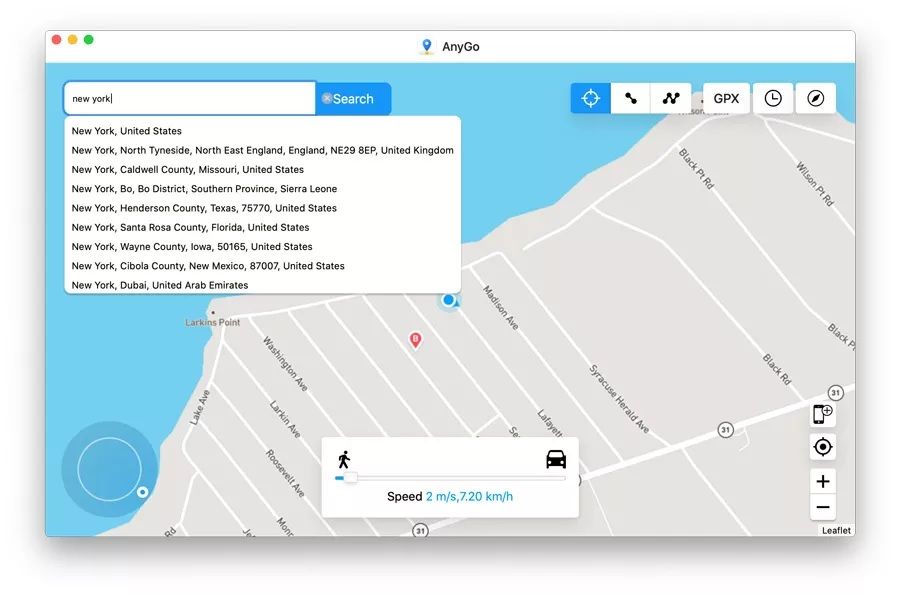Click the compass icon in toolbar
The height and width of the screenshot is (596, 900).
[816, 98]
